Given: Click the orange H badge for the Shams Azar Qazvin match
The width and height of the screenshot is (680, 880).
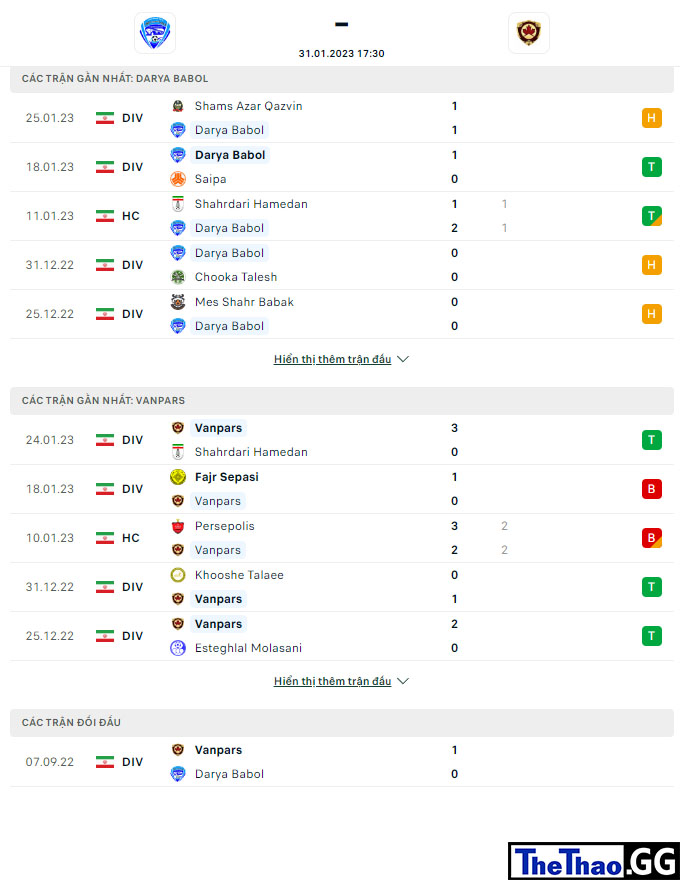Looking at the screenshot, I should (651, 118).
